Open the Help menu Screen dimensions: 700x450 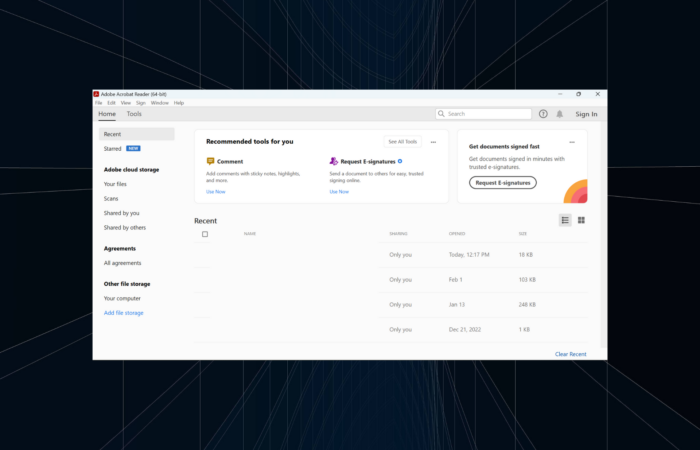pos(179,103)
